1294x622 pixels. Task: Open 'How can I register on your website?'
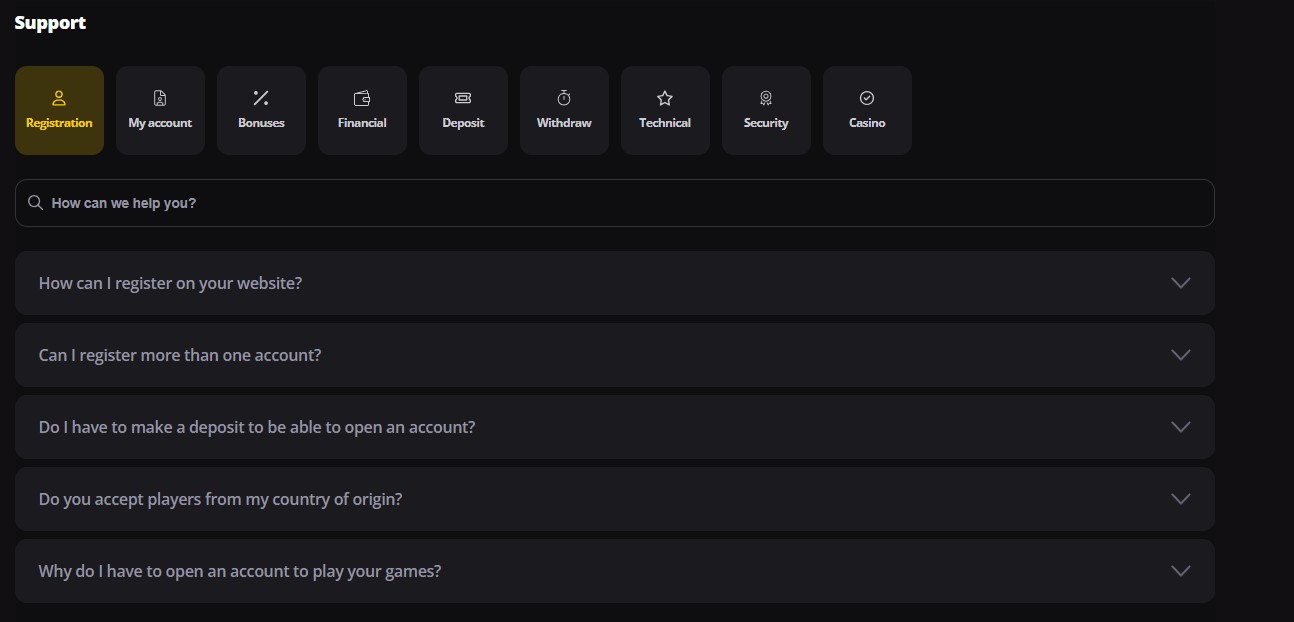[615, 283]
